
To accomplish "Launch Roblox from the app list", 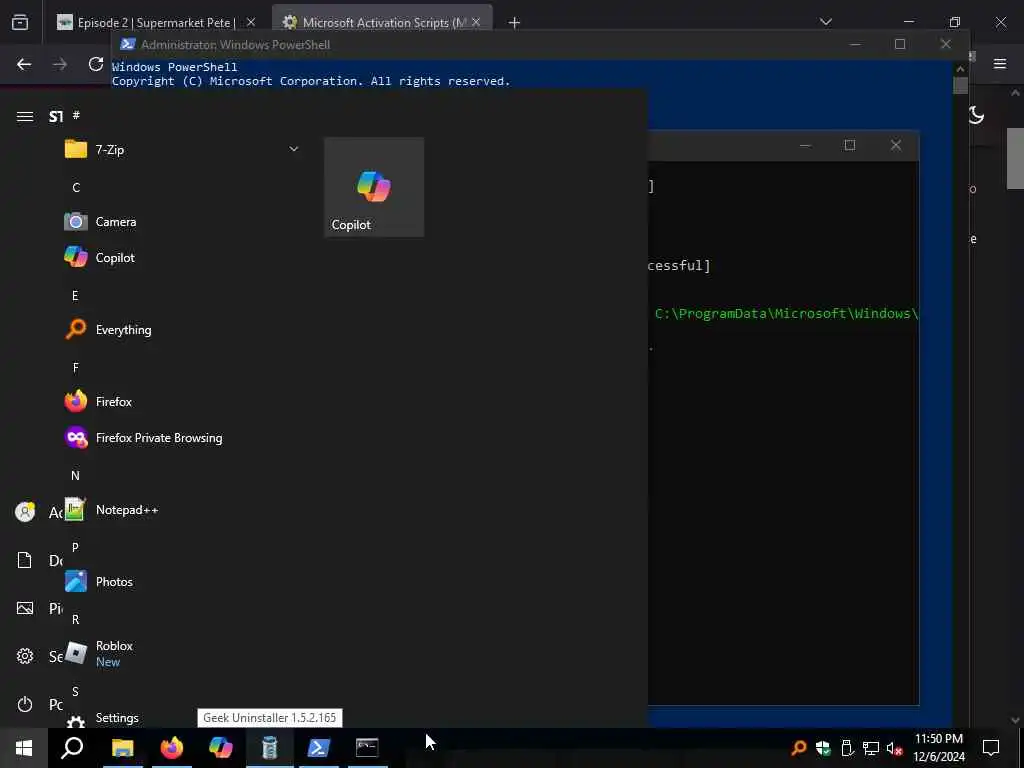I will [181, 653].
